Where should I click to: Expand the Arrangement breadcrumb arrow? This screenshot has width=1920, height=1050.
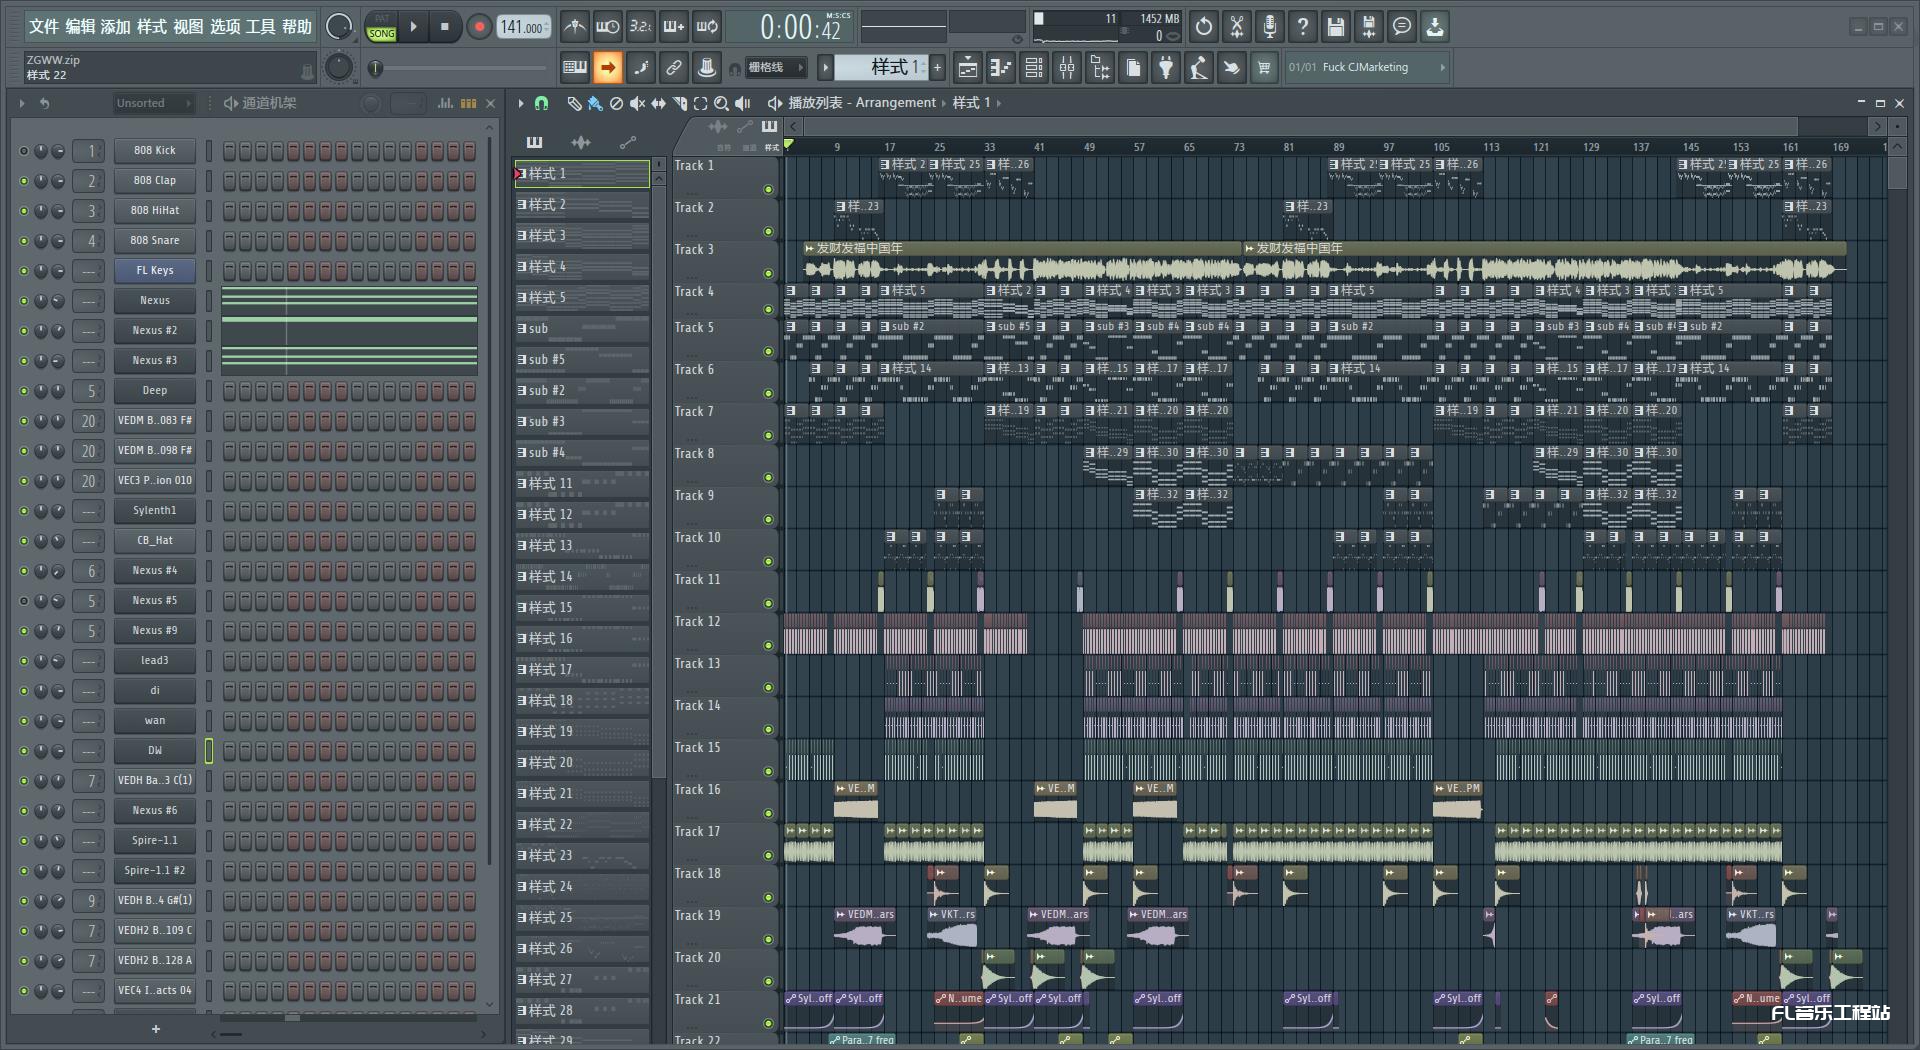pyautogui.click(x=943, y=103)
